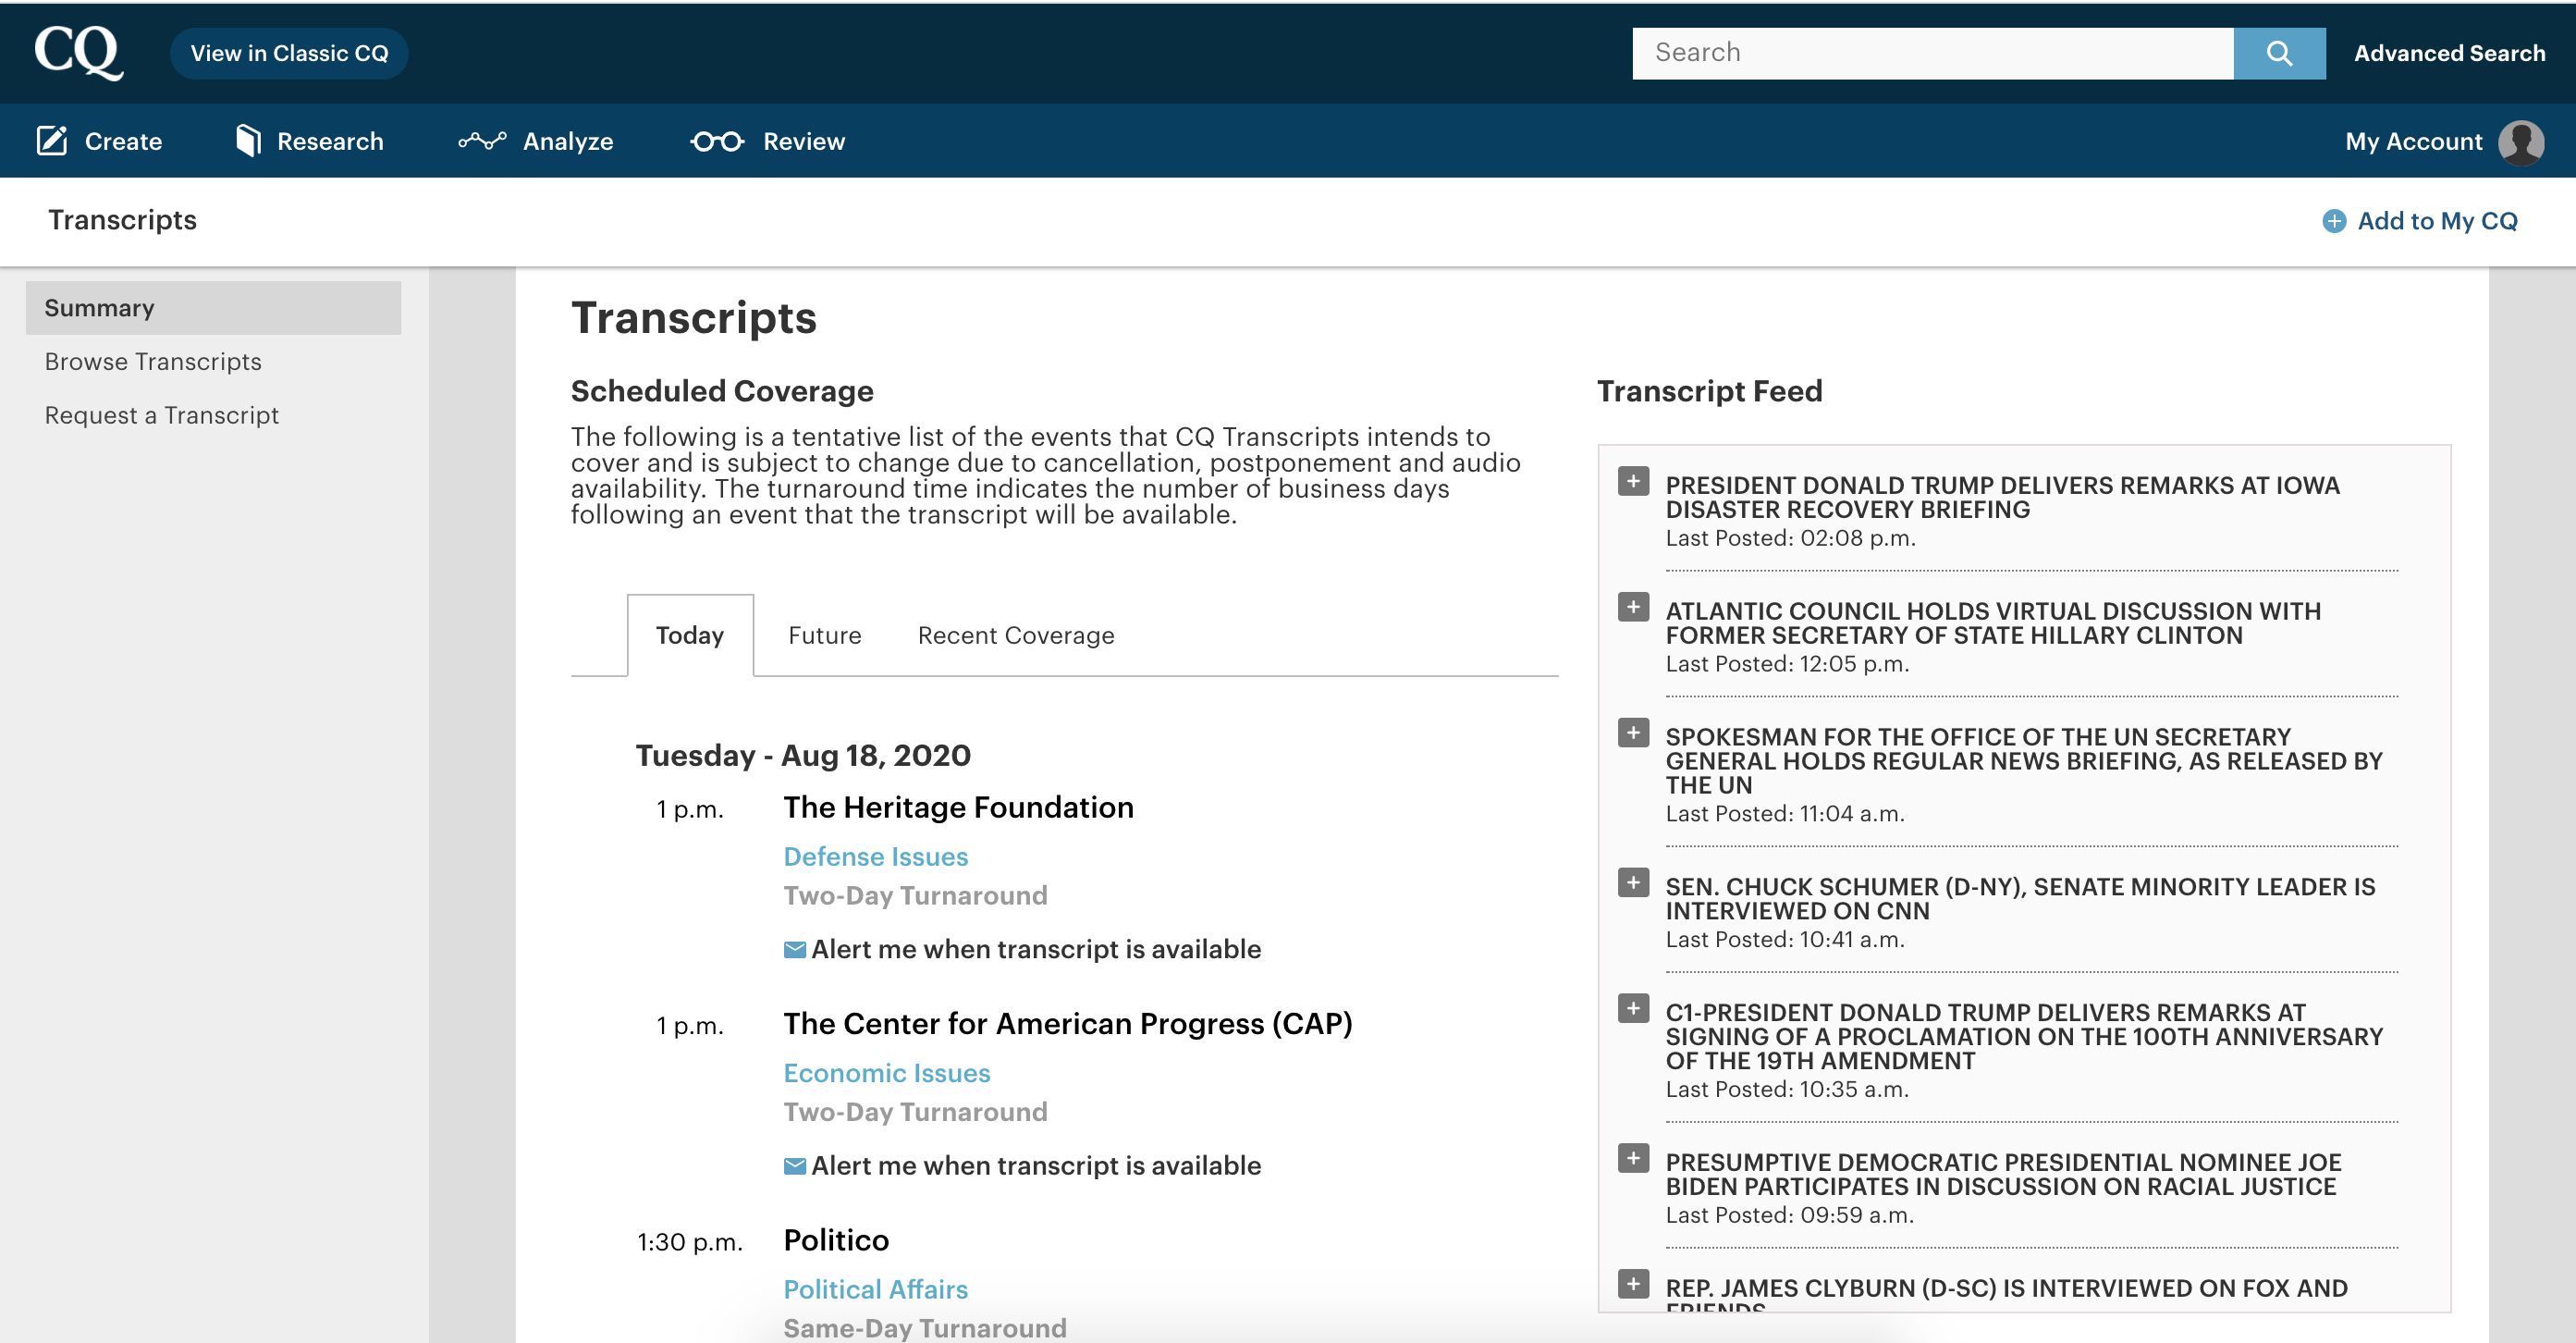Click the UN Secretary General spokesman headline
Image resolution: width=2576 pixels, height=1343 pixels.
(2024, 761)
